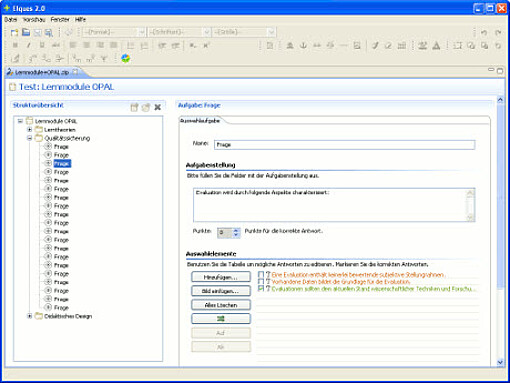Select the Didaktisches Design tree folder

coord(68,316)
